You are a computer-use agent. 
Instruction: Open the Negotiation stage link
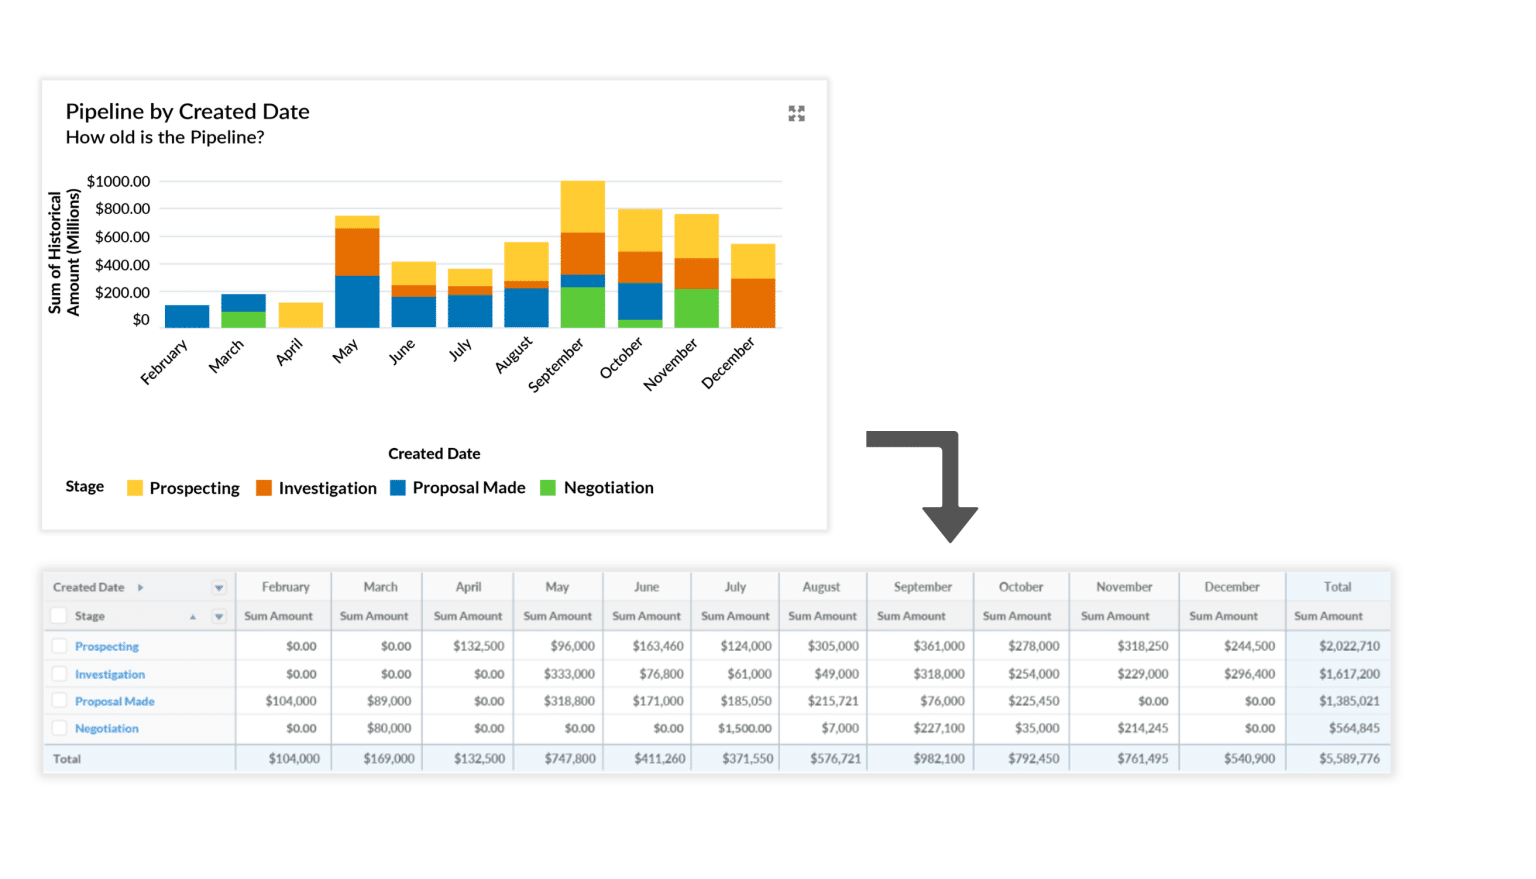point(107,728)
